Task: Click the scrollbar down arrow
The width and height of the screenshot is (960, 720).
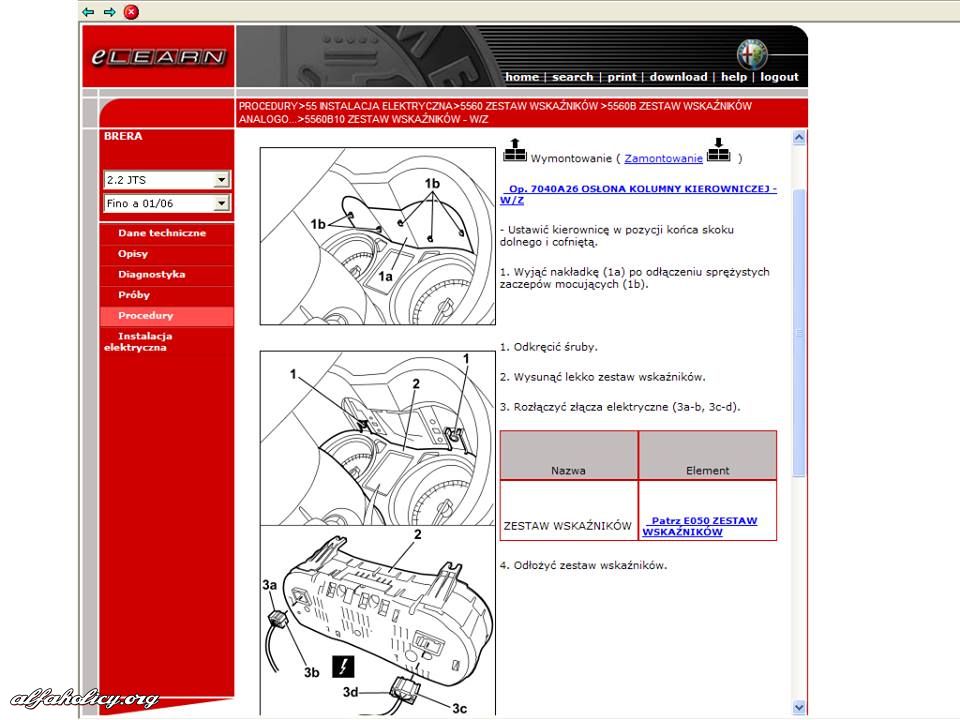Action: [x=799, y=707]
